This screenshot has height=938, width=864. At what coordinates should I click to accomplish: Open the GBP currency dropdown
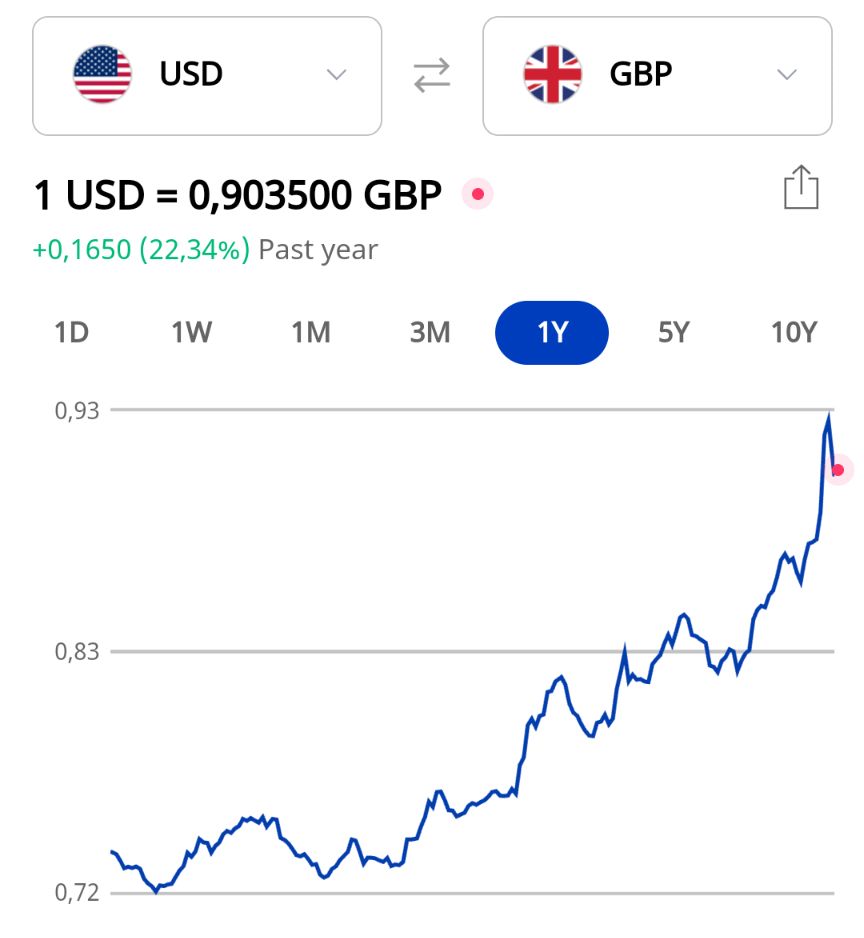[x=657, y=76]
